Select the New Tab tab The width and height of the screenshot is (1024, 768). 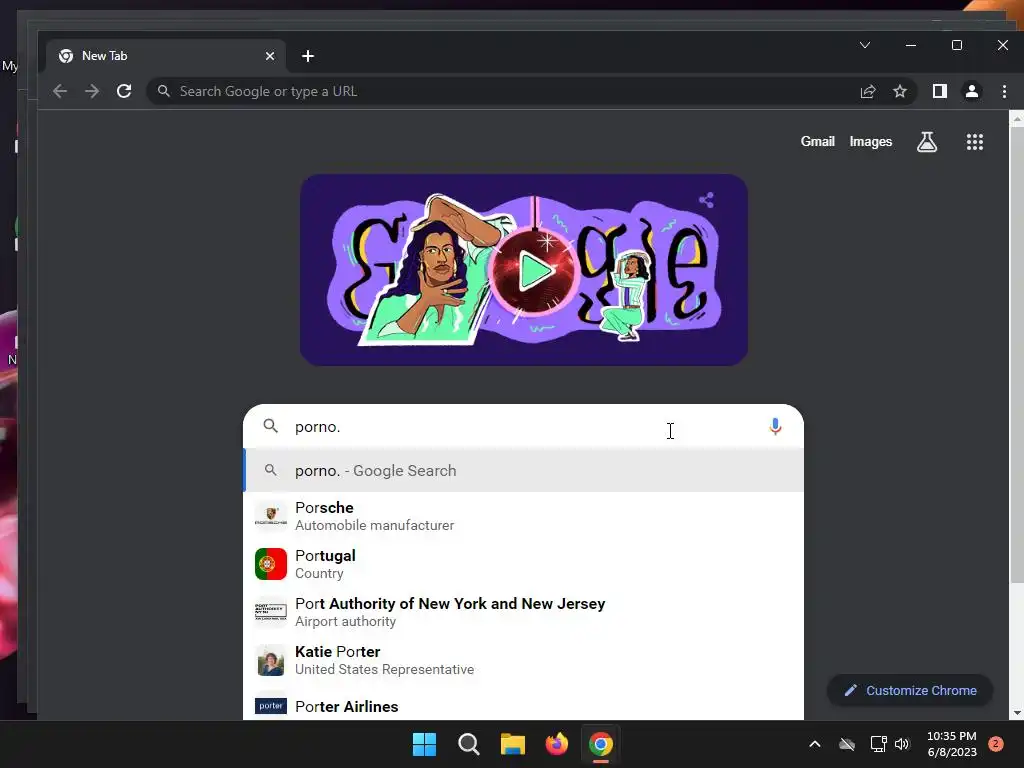(167, 56)
